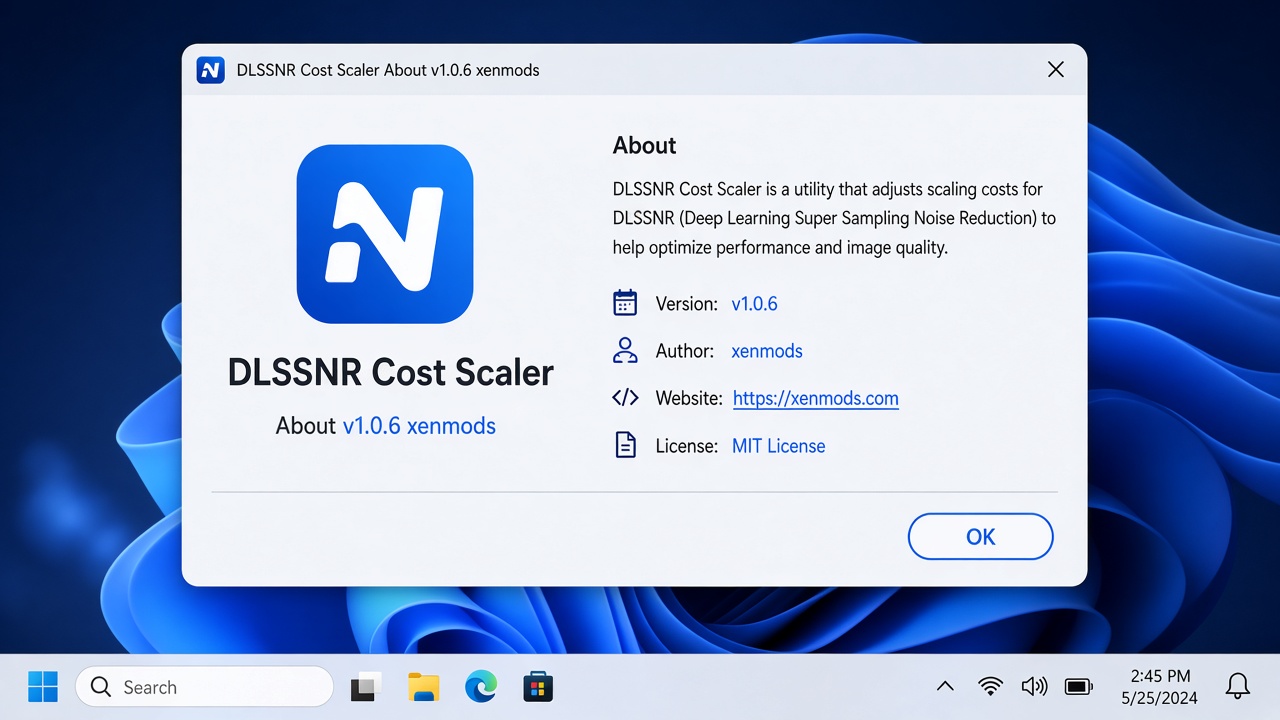This screenshot has width=1280, height=720.
Task: Click the document icon beside License
Action: pyautogui.click(x=625, y=445)
